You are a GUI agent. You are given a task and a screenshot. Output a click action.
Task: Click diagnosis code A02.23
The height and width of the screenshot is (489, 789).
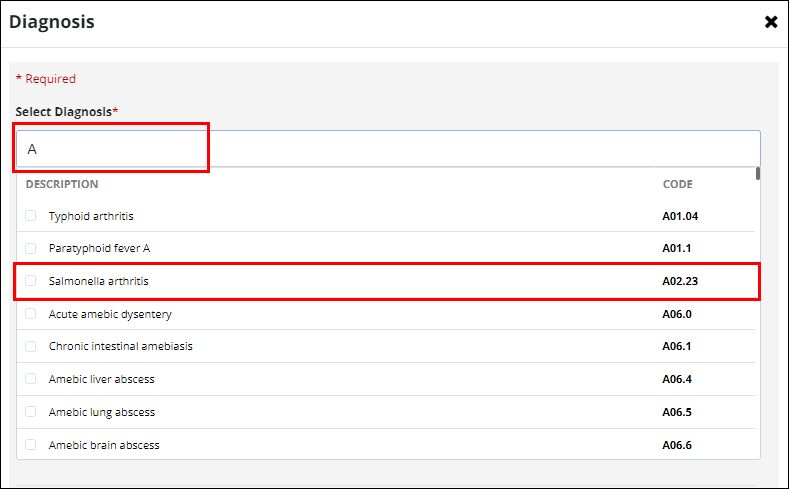pyautogui.click(x=680, y=281)
